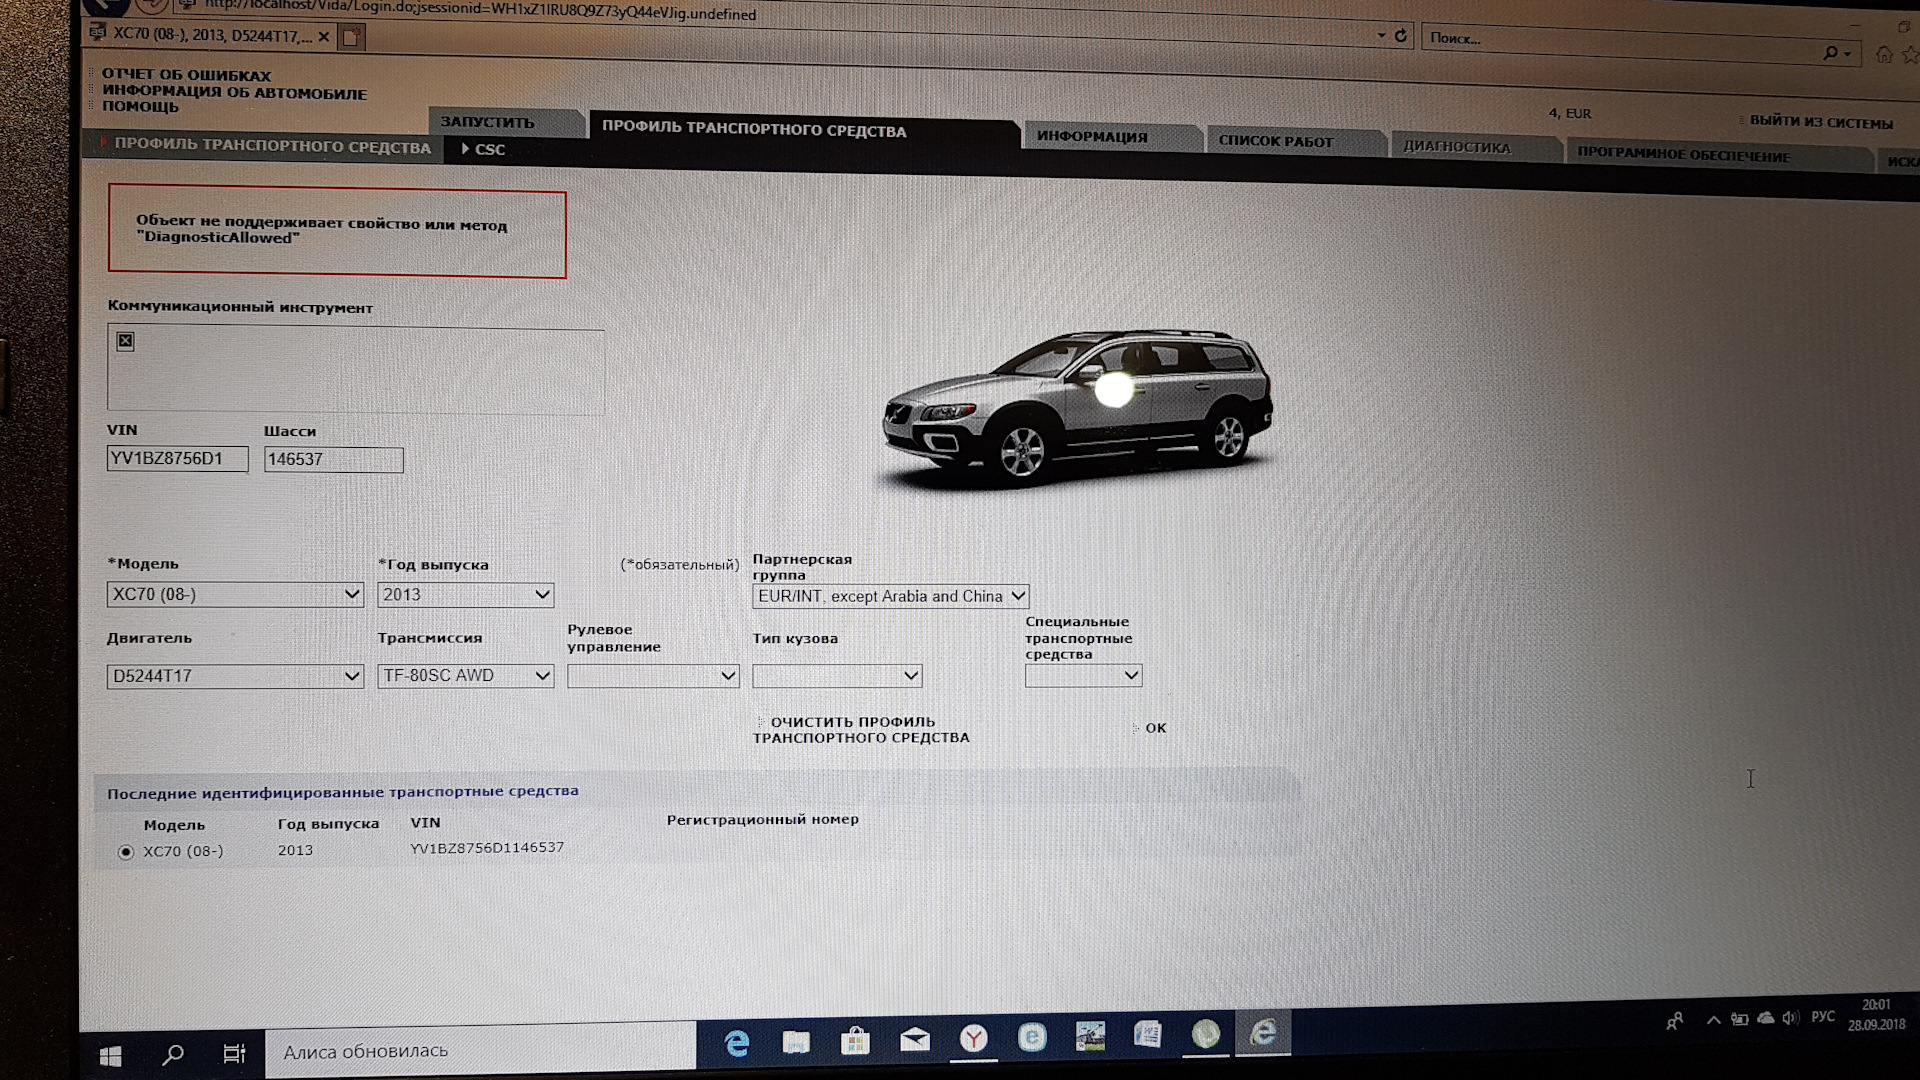
Task: Click the volume speaker tray icon
Action: point(1790,1018)
